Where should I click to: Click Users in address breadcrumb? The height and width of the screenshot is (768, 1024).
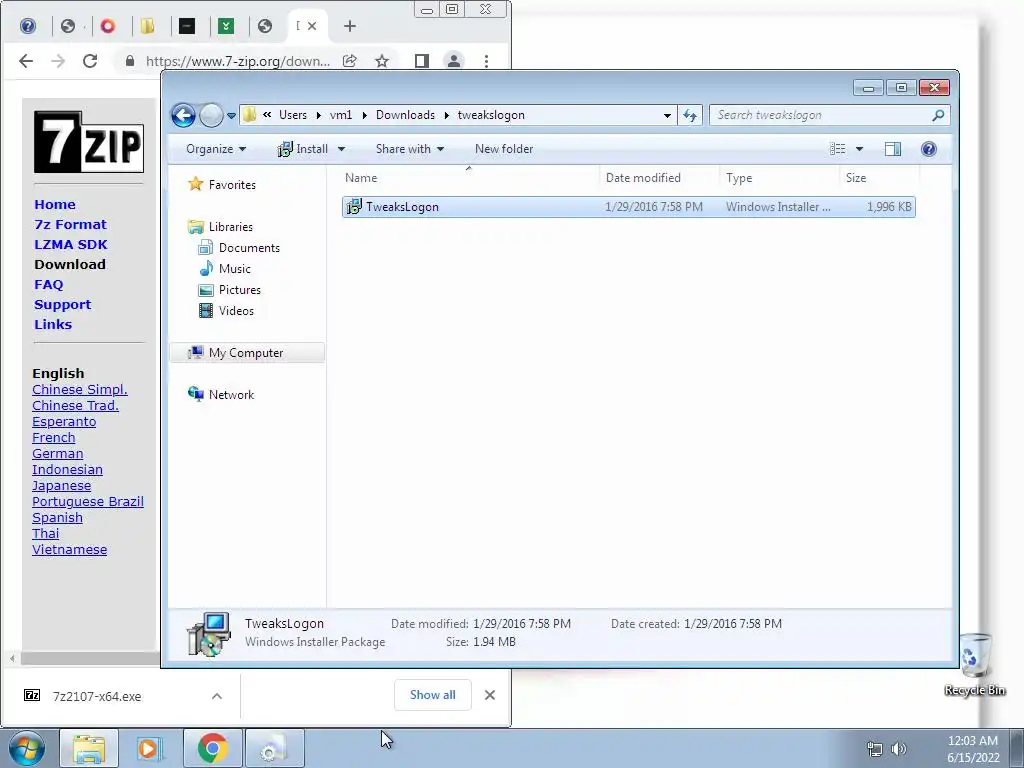pos(293,115)
